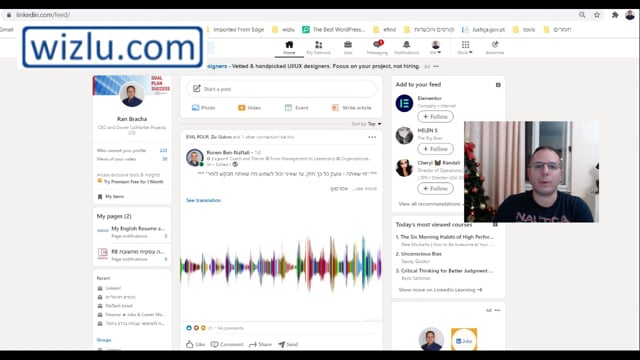Open the ad options three-dot menu

pos(497,310)
